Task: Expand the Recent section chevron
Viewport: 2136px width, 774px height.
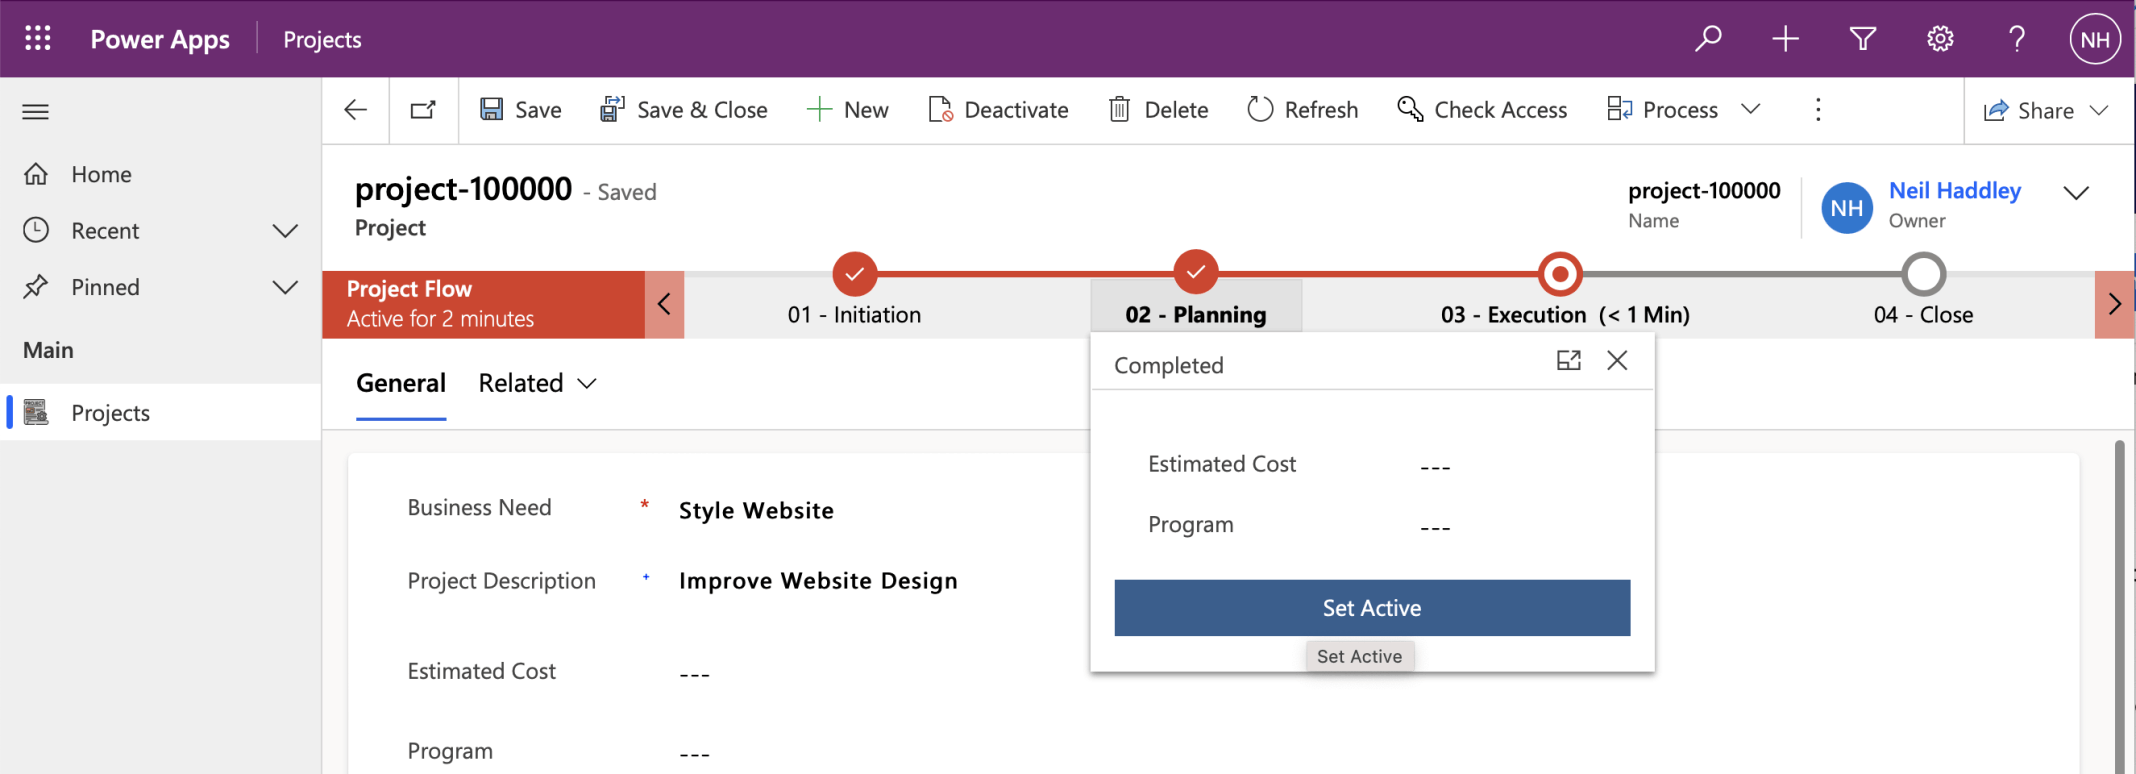Action: click(x=285, y=231)
